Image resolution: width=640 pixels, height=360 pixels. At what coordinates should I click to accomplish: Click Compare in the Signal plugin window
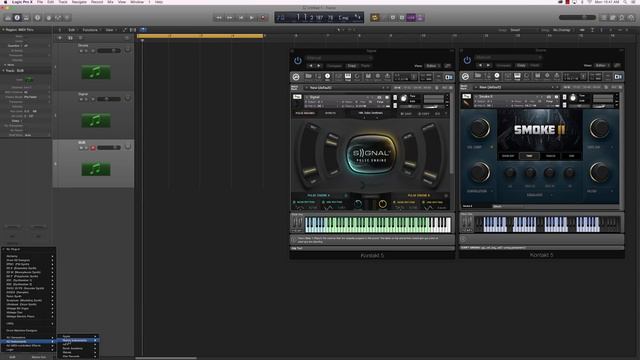point(334,66)
